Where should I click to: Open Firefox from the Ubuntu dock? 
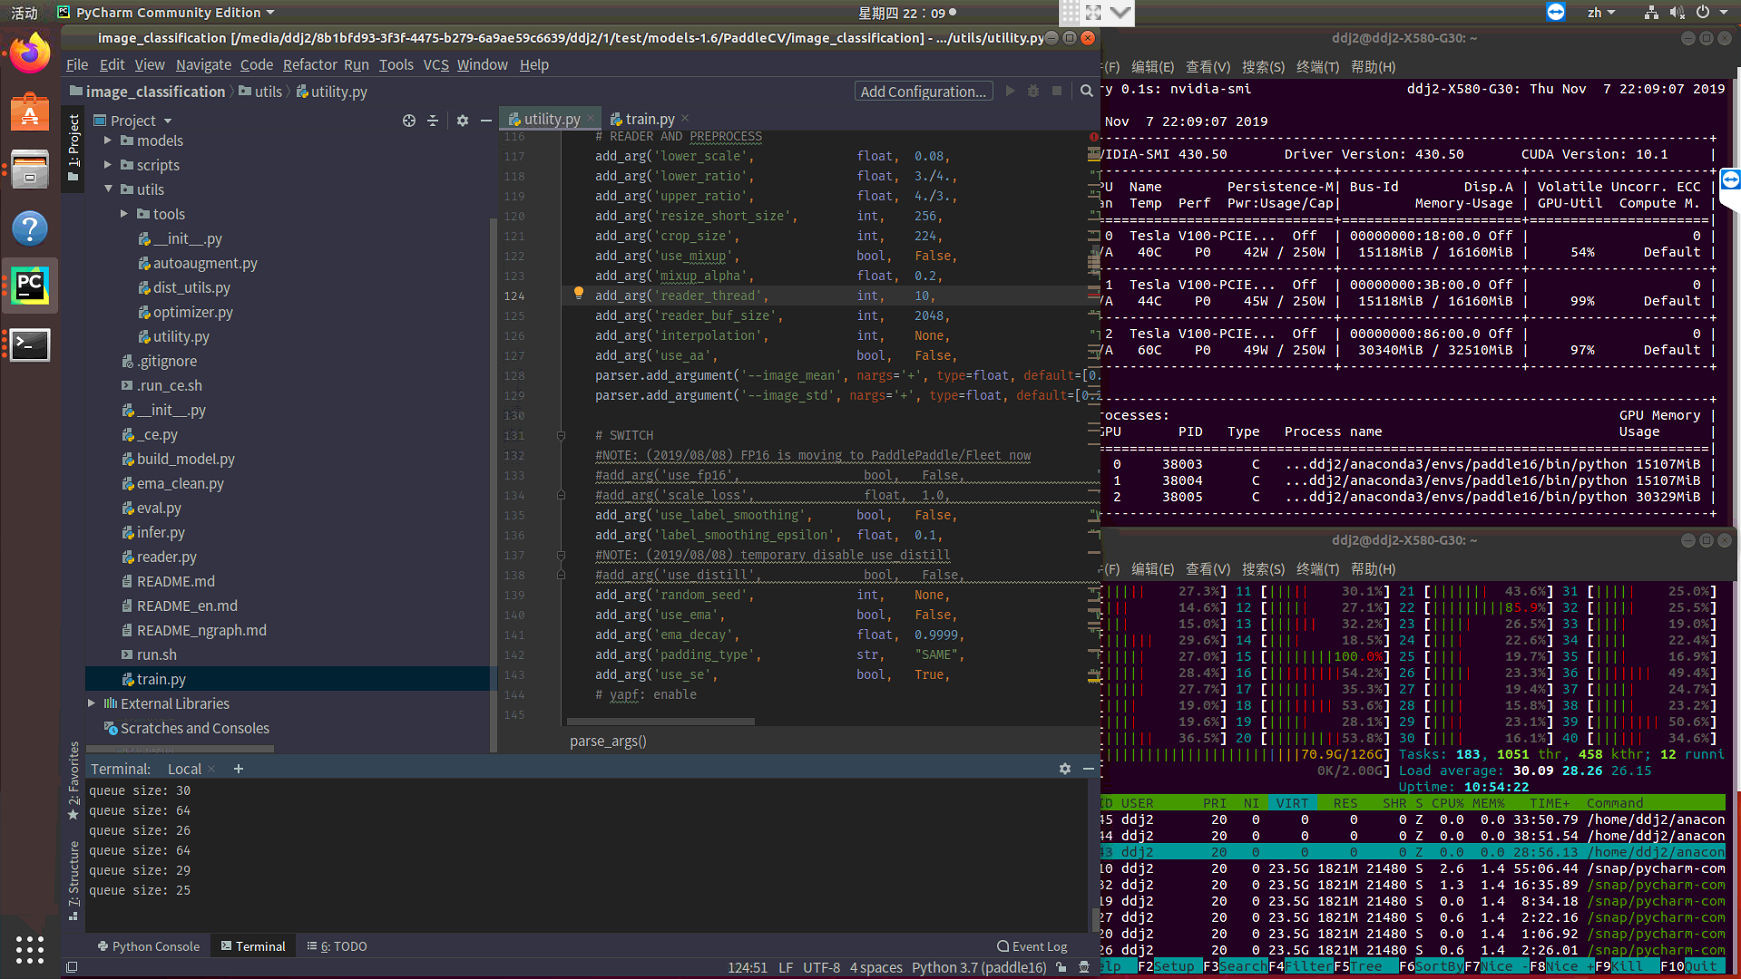click(x=30, y=54)
